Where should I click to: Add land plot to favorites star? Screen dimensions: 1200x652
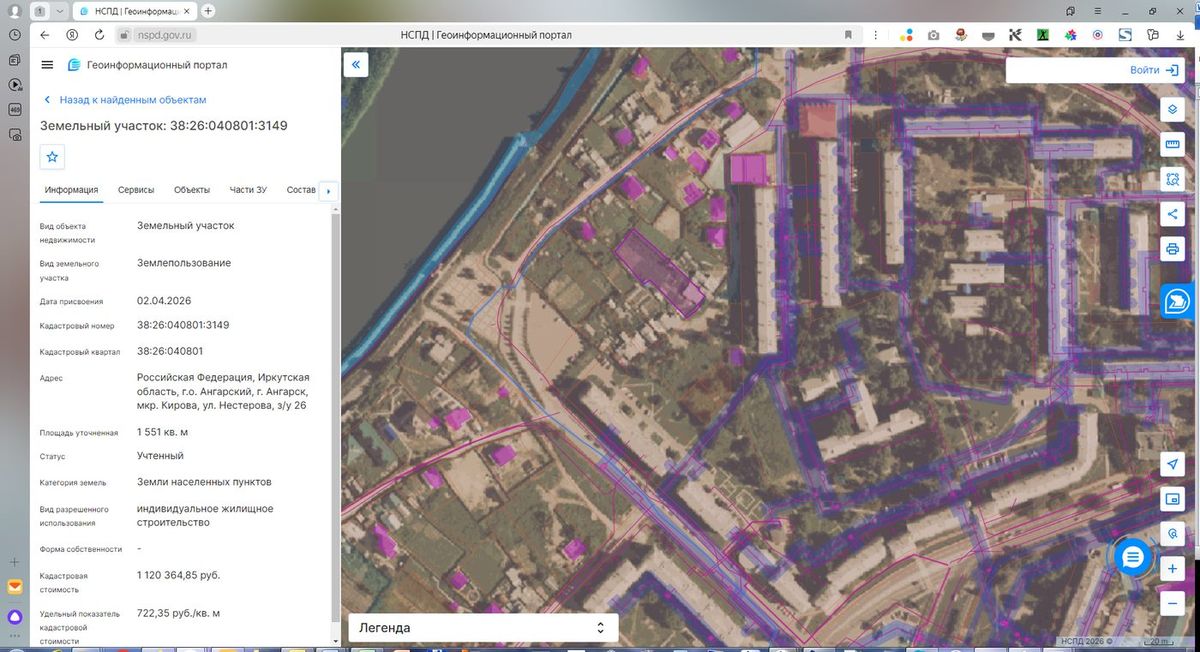[x=53, y=157]
